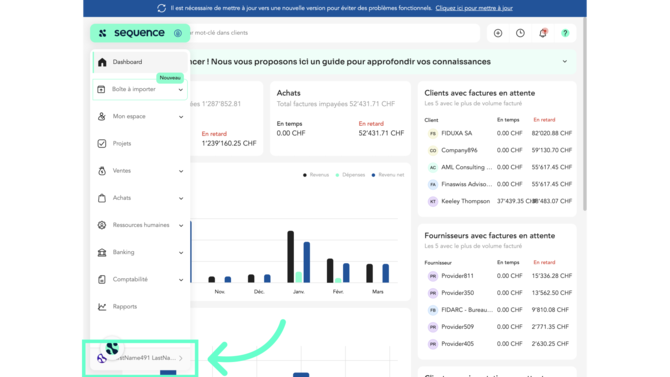Image resolution: width=670 pixels, height=377 pixels.
Task: Click the FIDUXA SA avatar badge
Action: 433,133
